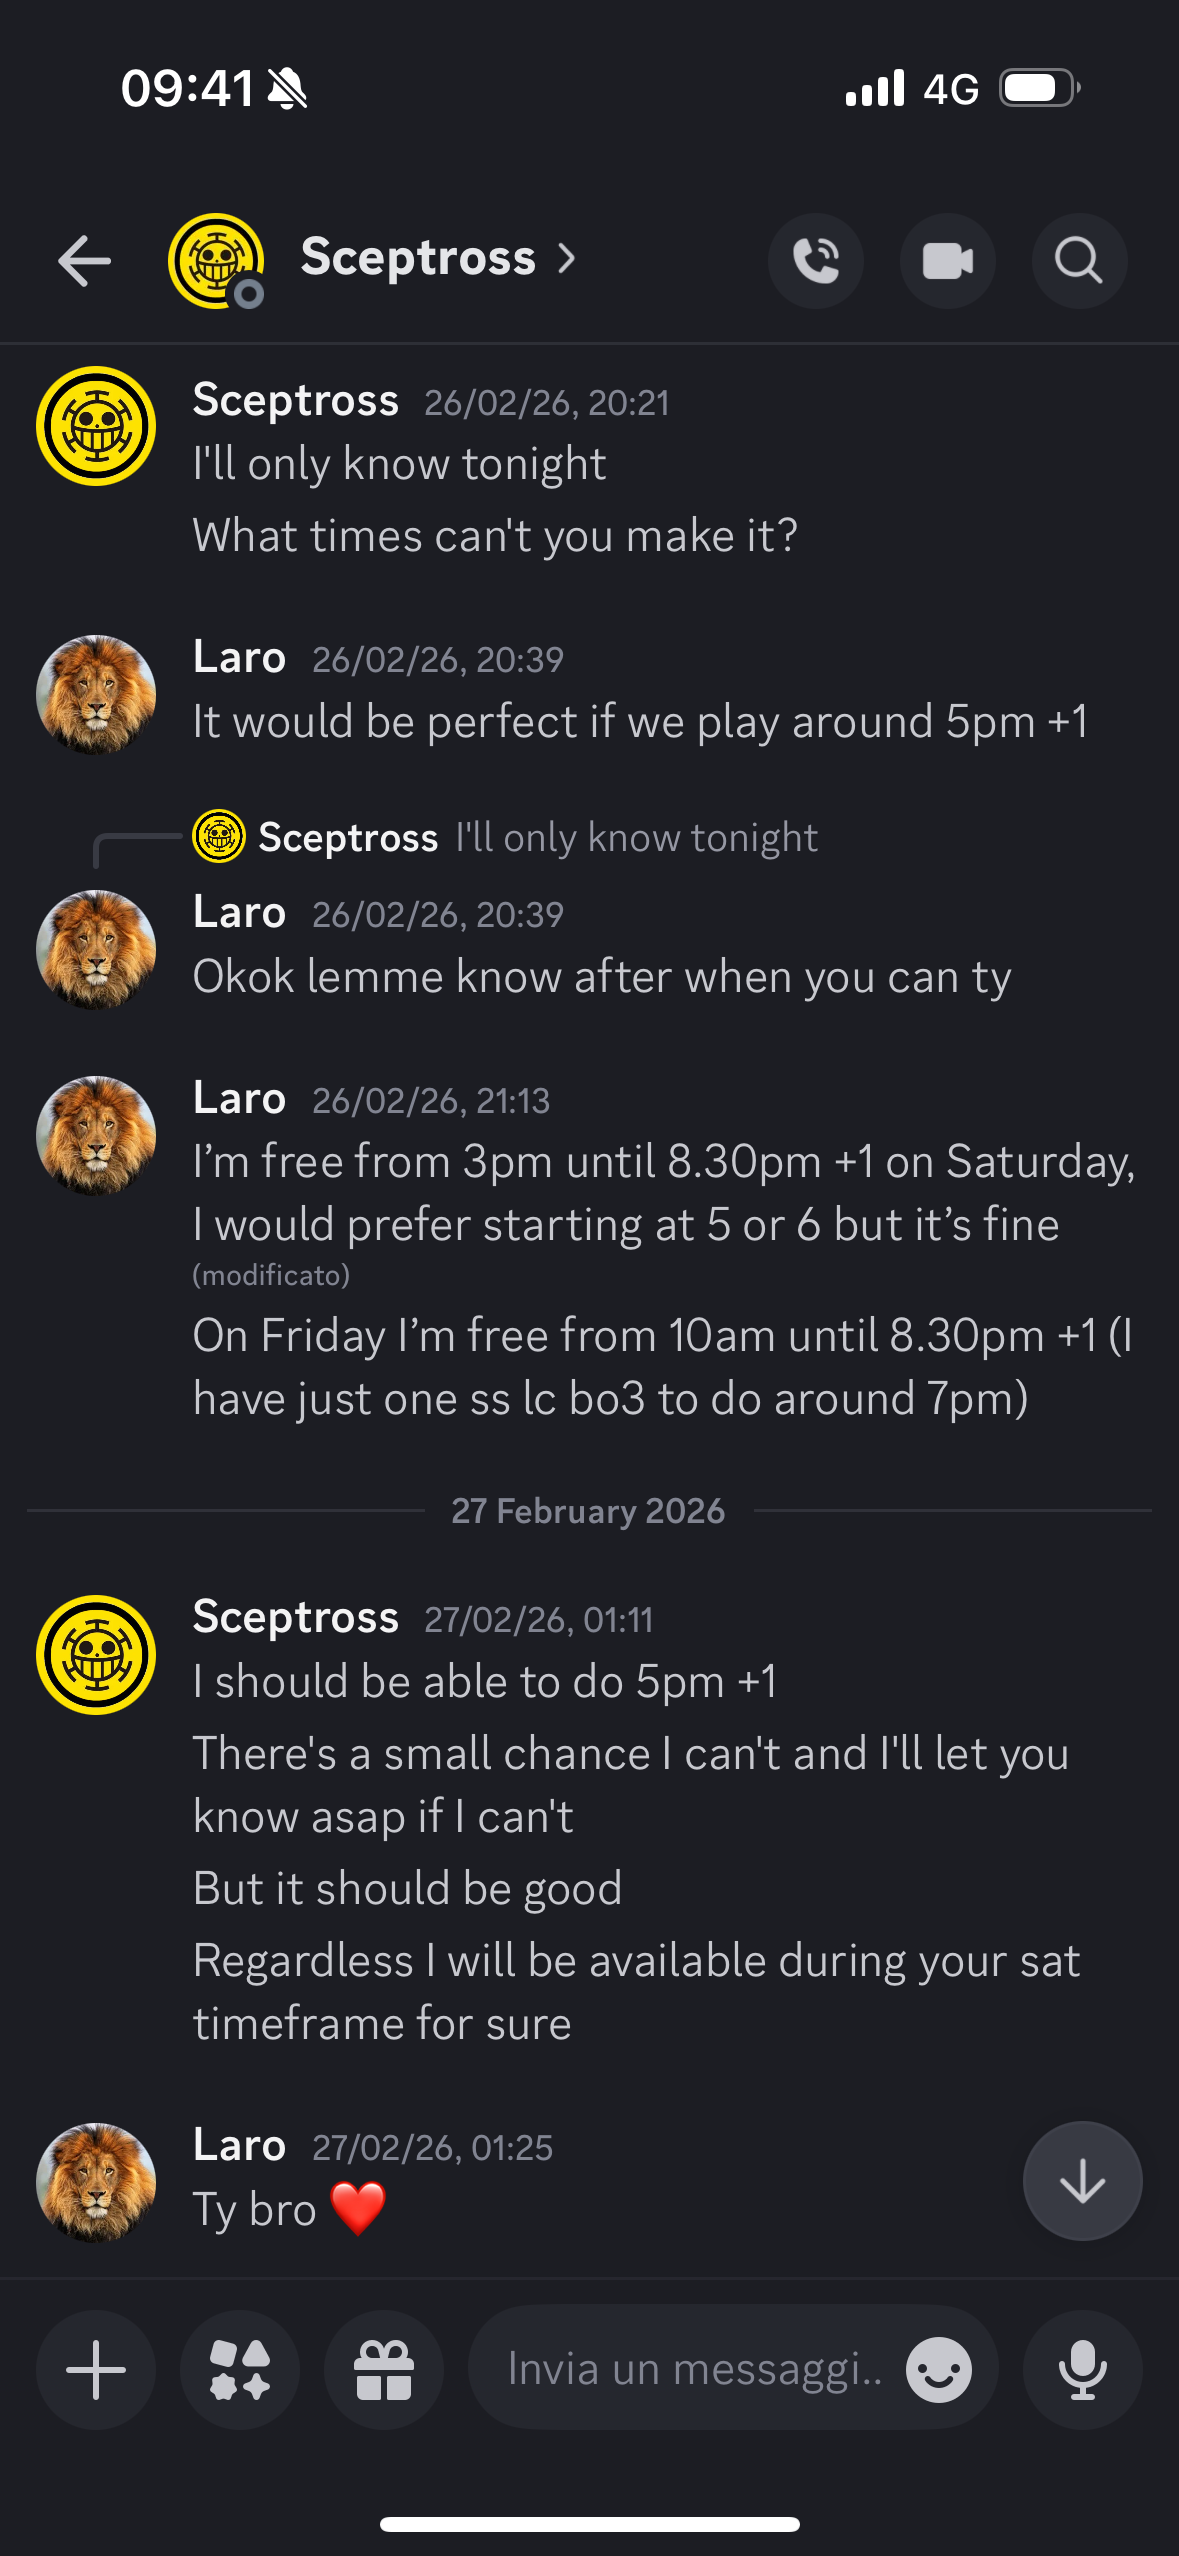This screenshot has height=2556, width=1179.
Task: Tap the message 'What times can't you make it?'
Action: 495,536
